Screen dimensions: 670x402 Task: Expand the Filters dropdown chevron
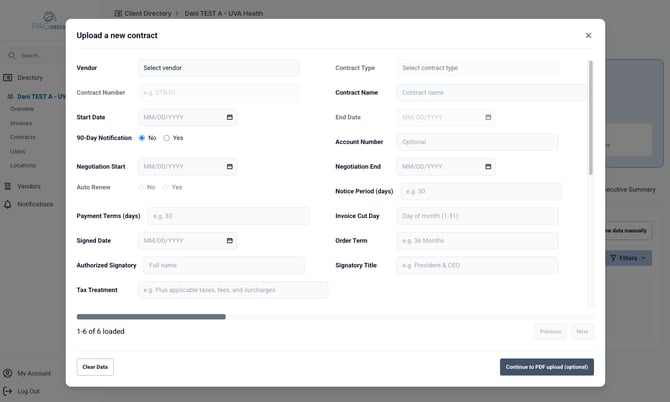pyautogui.click(x=643, y=258)
